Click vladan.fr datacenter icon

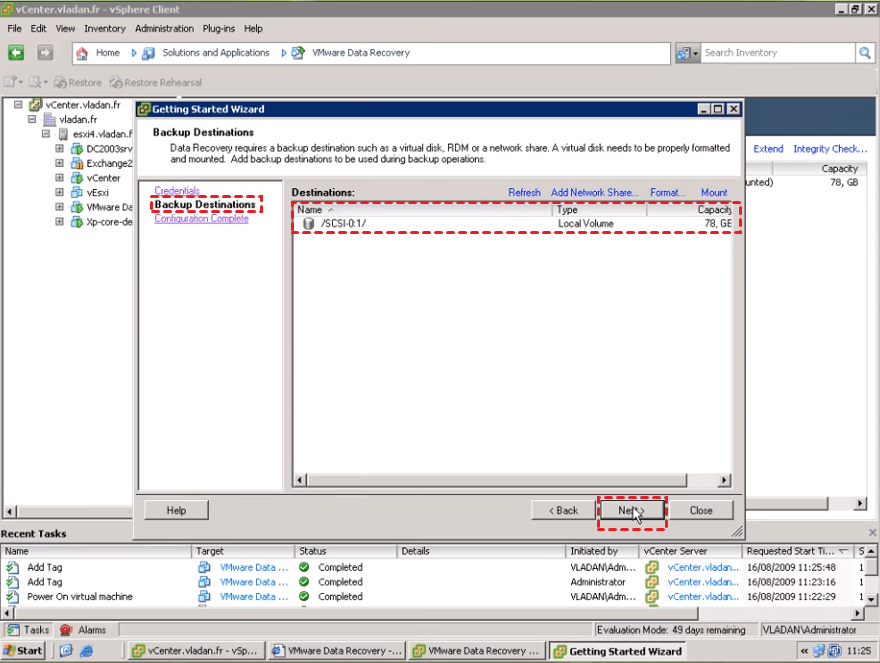click(x=50, y=120)
